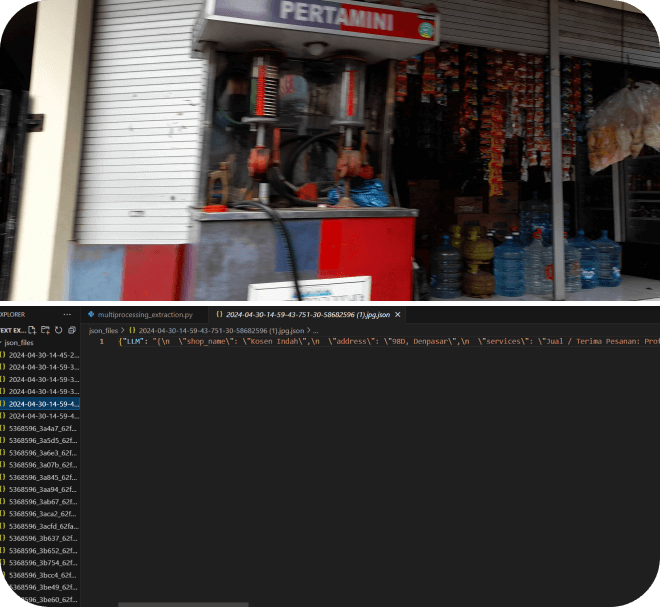Collapse all folders in Explorer
Image resolution: width=660 pixels, height=607 pixels.
coord(72,329)
